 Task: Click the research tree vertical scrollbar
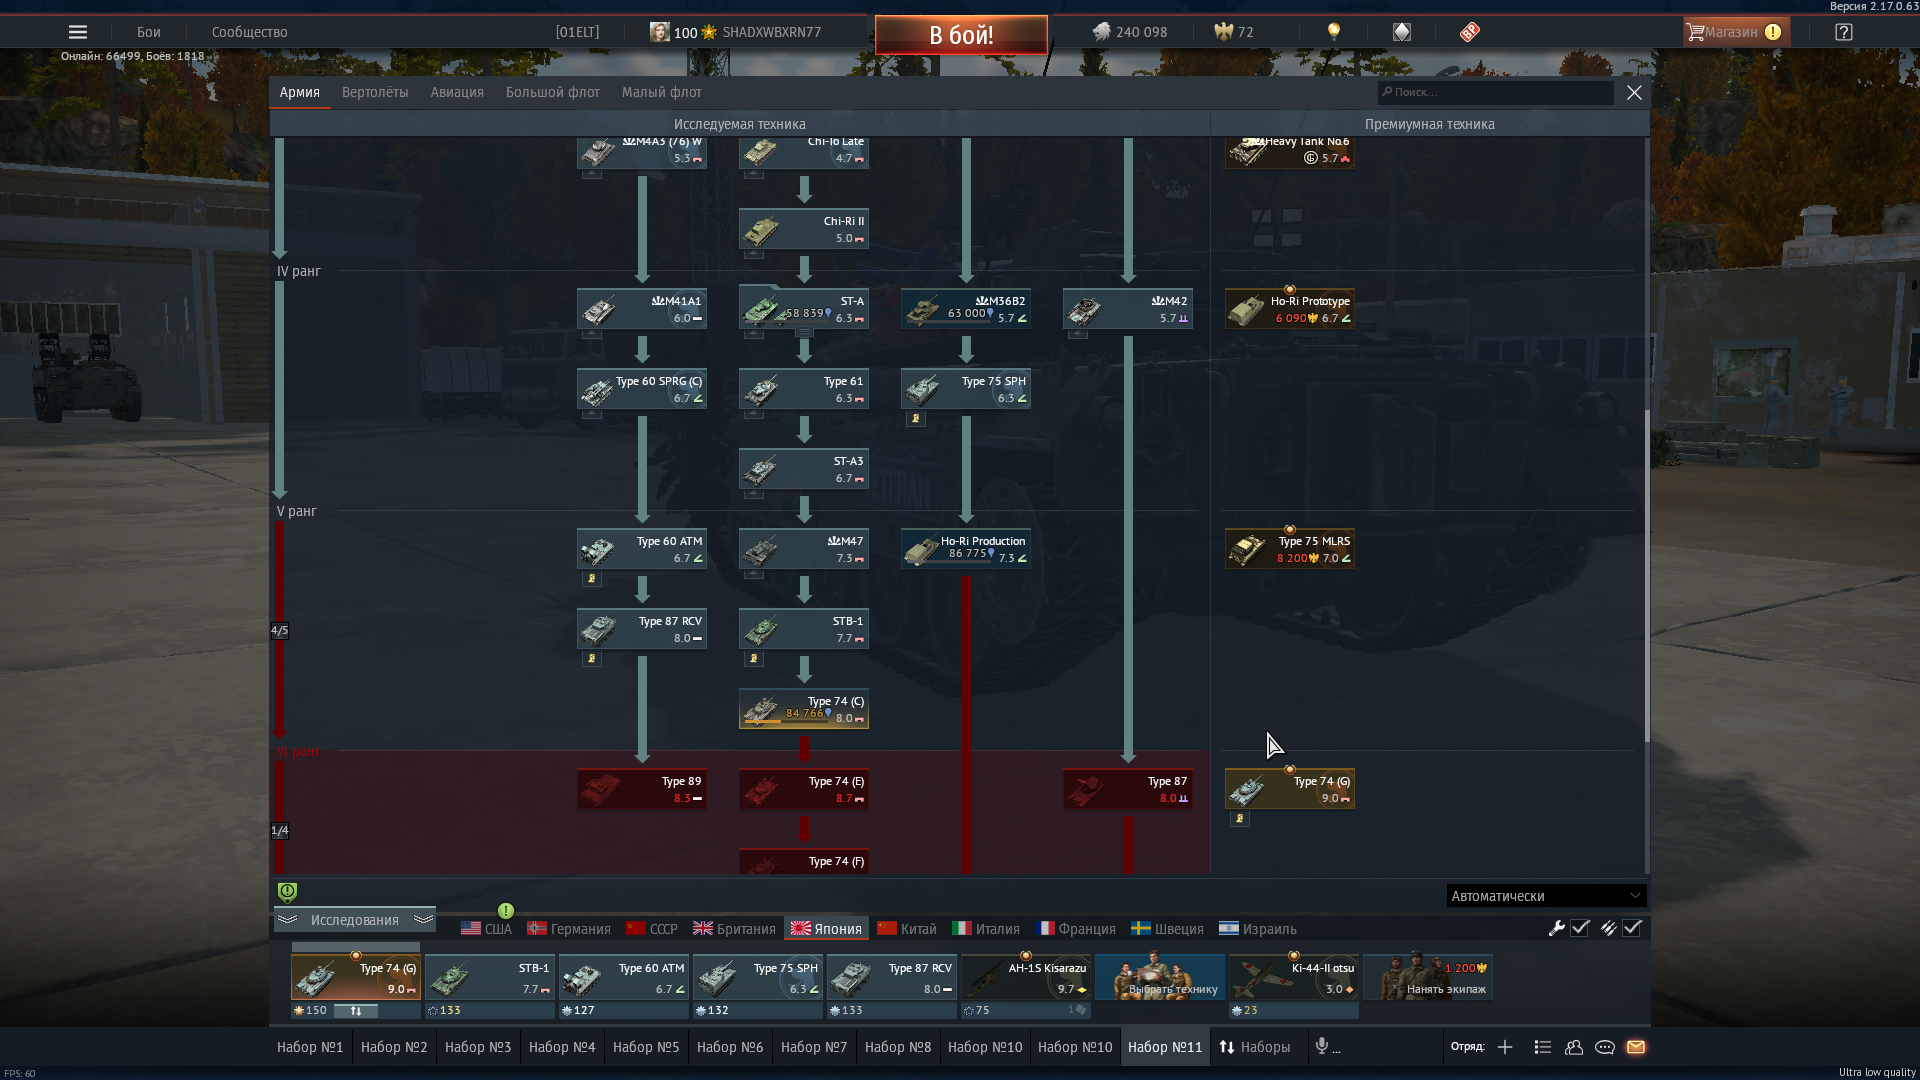(x=1646, y=575)
